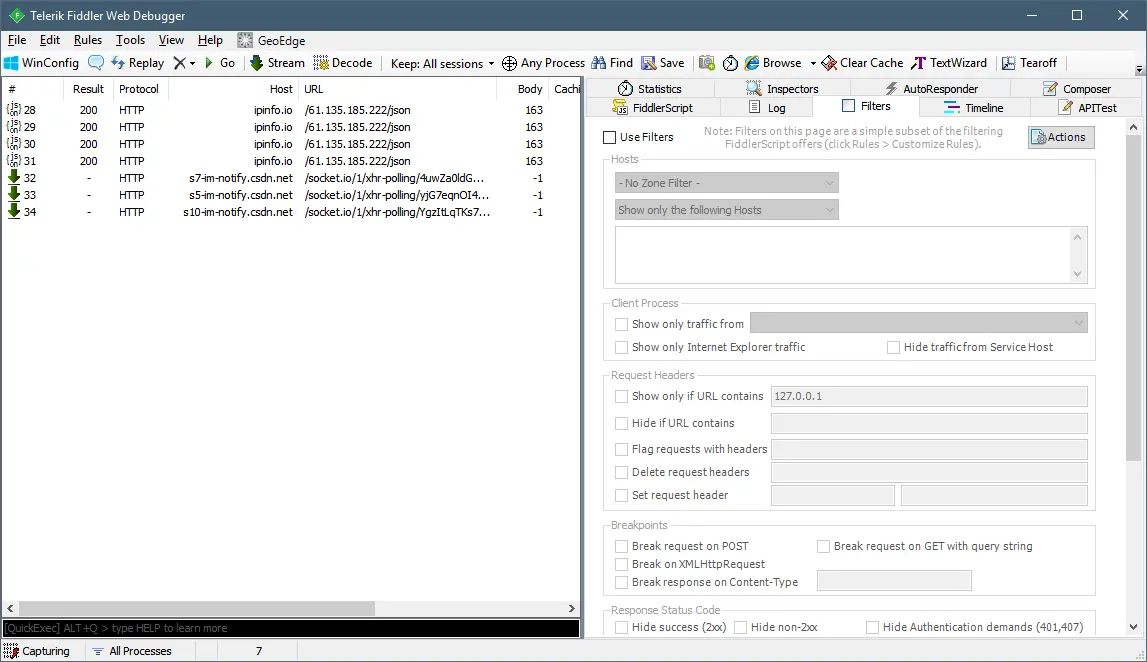The image size is (1147, 662).
Task: Open the Actions button in Filters
Action: point(1061,137)
